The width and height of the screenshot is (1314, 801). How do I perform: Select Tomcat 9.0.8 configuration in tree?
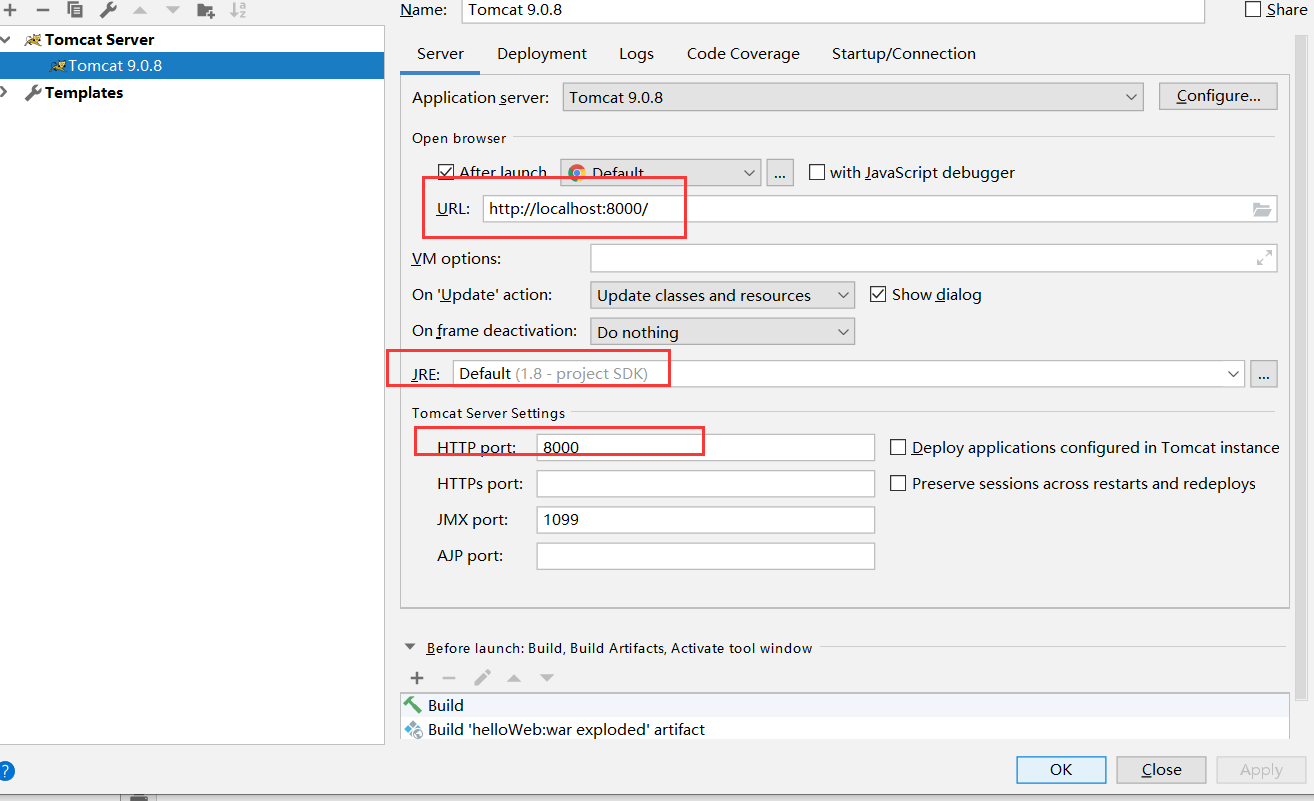[x=192, y=66]
